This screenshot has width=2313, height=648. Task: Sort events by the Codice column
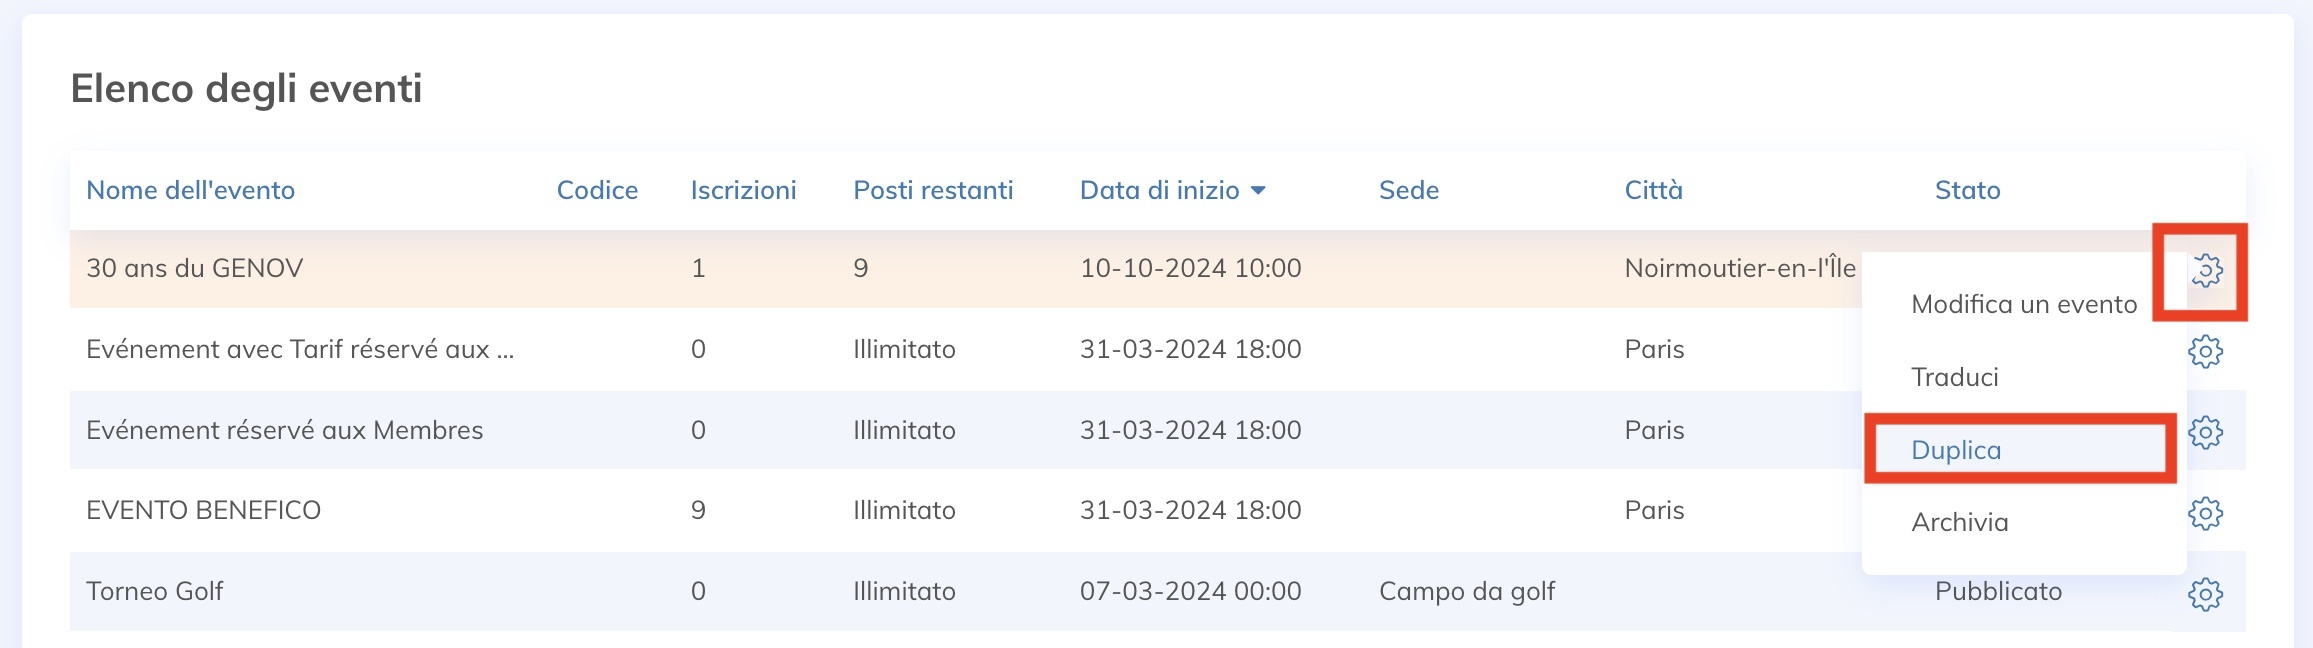598,190
